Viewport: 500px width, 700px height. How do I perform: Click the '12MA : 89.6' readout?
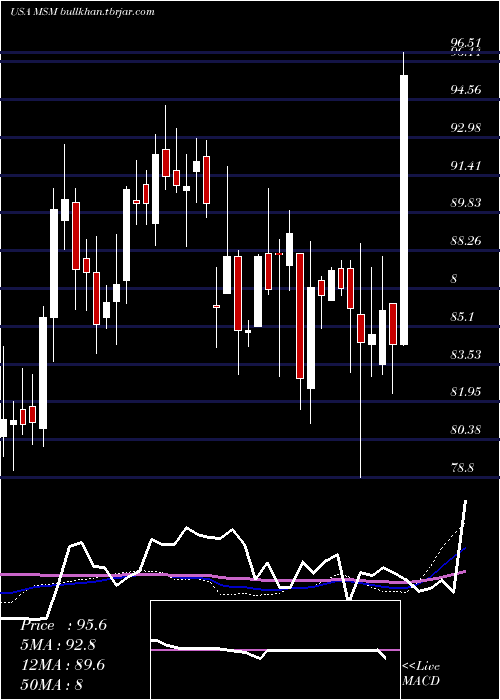click(62, 665)
